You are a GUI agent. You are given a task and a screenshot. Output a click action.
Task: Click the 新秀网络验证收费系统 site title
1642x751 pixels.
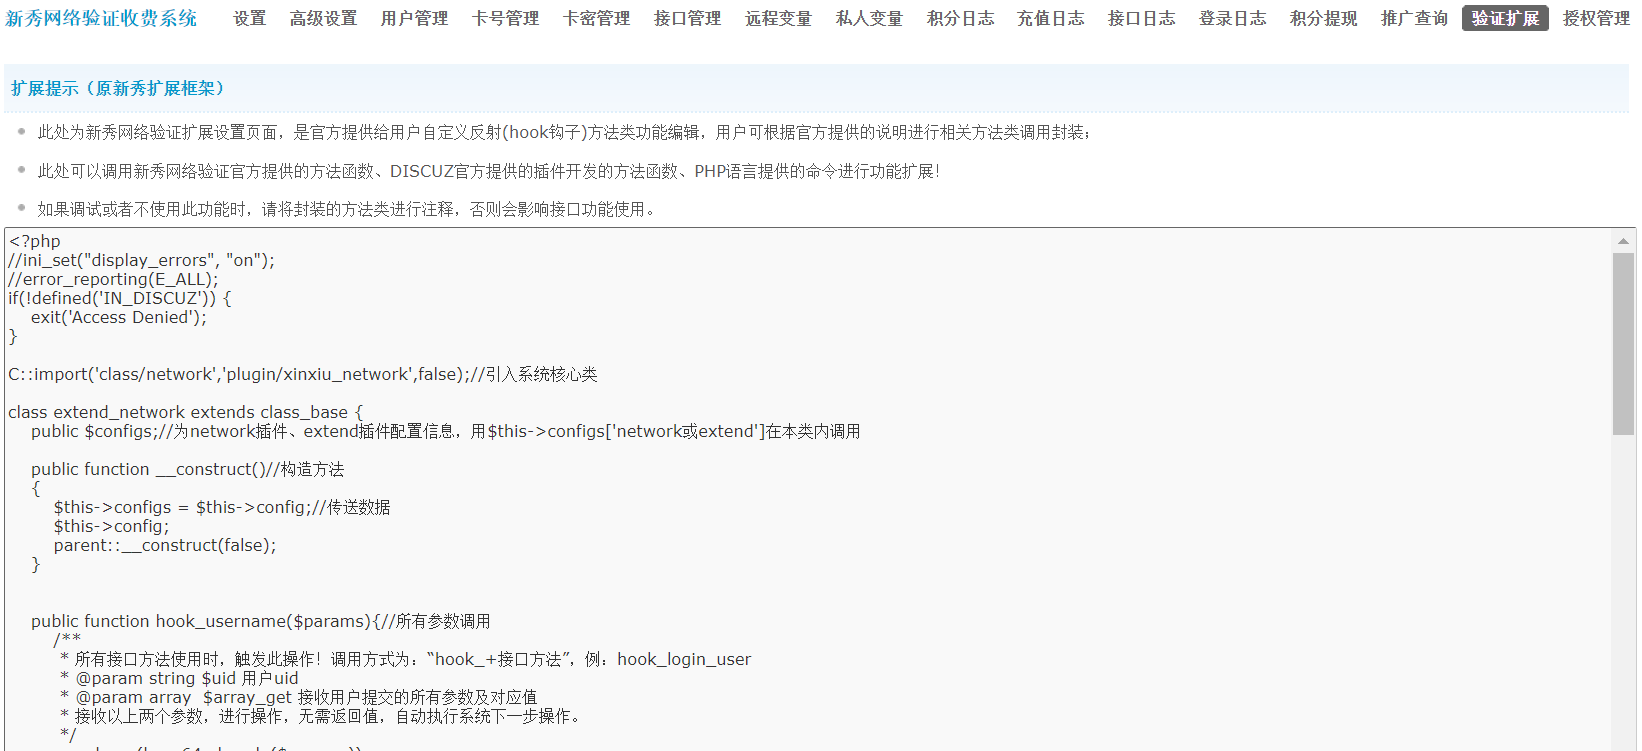[101, 18]
